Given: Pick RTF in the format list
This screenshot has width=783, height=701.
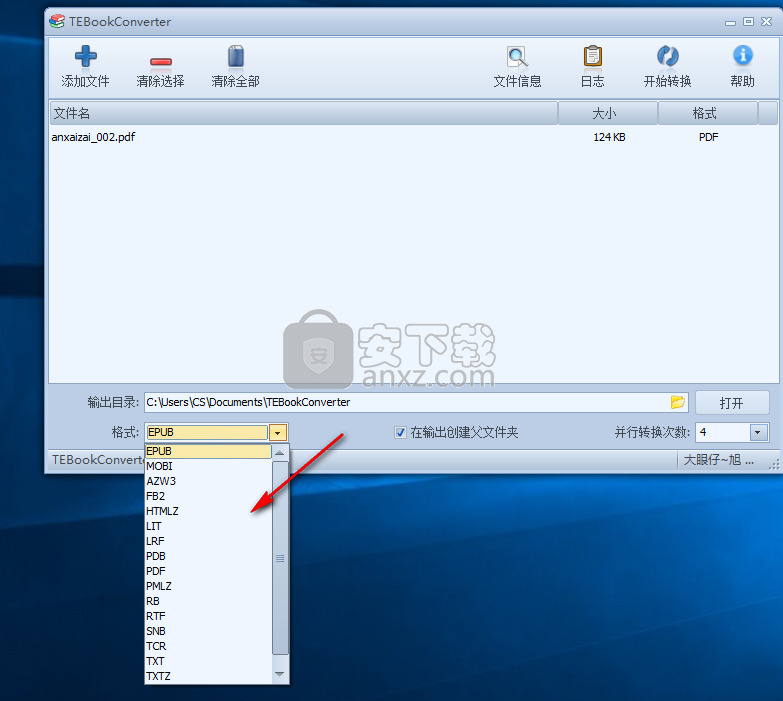Looking at the screenshot, I should [x=208, y=616].
